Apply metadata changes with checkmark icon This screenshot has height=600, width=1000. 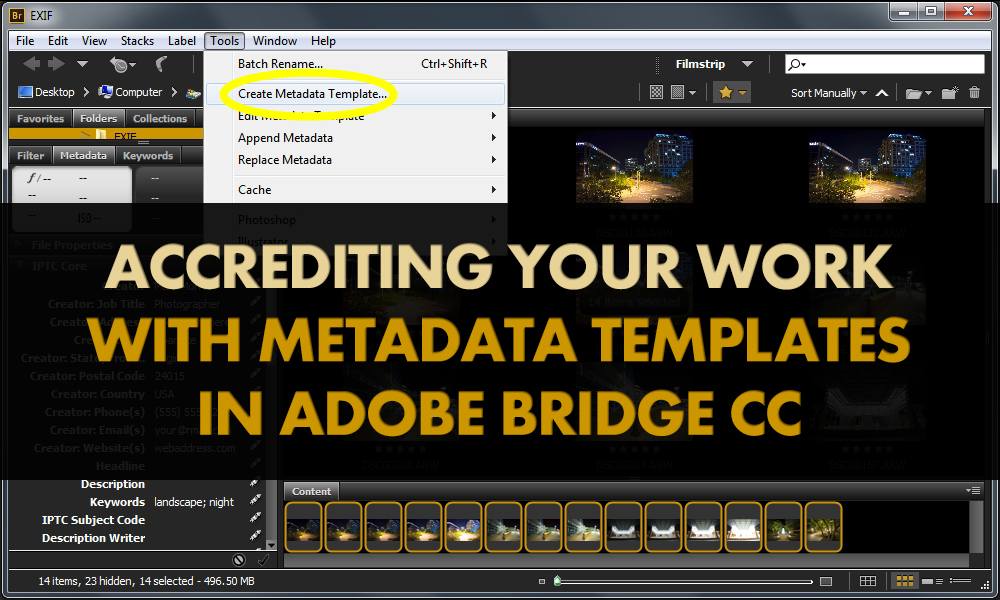(263, 560)
